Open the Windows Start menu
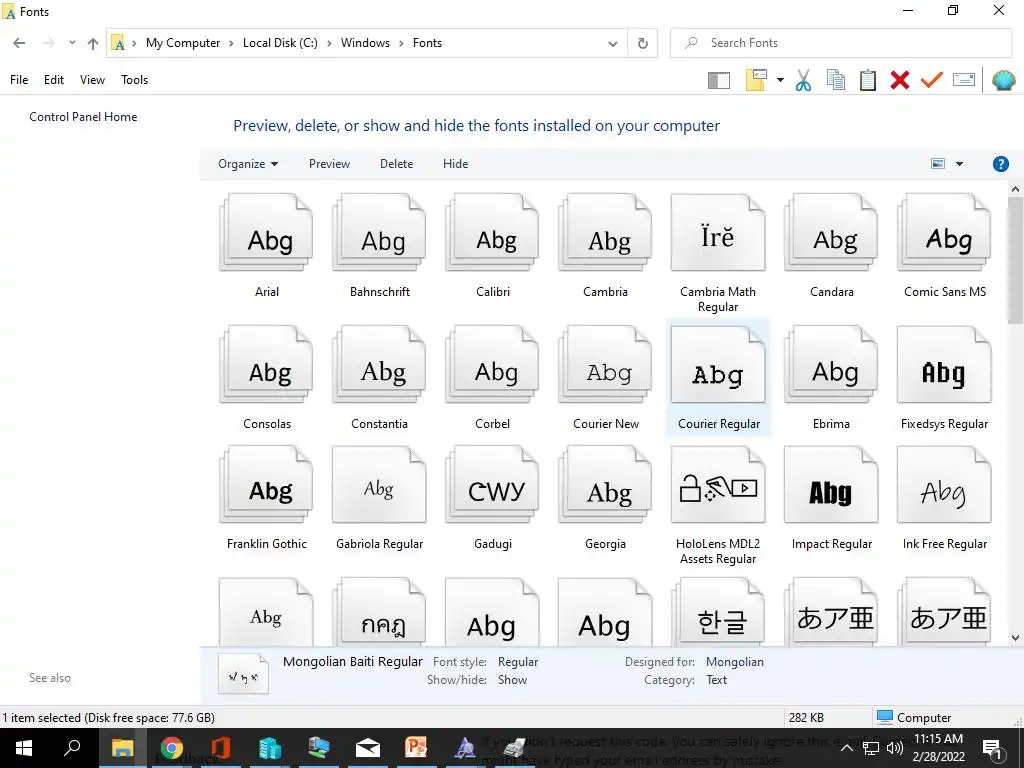1024x768 pixels. coord(24,748)
